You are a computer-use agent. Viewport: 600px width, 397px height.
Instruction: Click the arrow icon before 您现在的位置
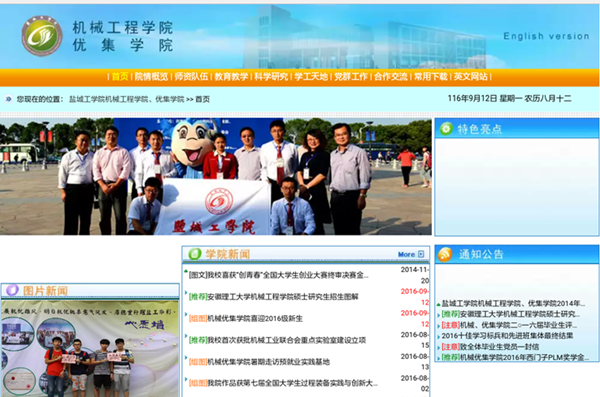click(8, 99)
